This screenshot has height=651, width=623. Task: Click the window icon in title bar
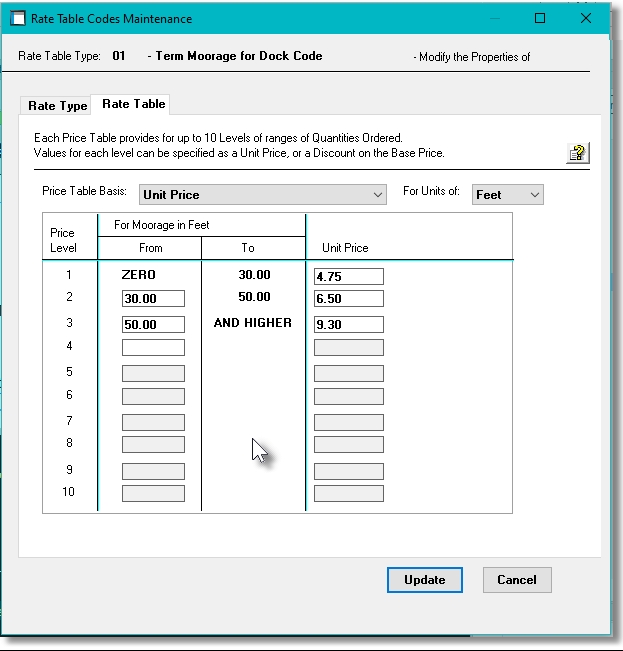click(17, 18)
